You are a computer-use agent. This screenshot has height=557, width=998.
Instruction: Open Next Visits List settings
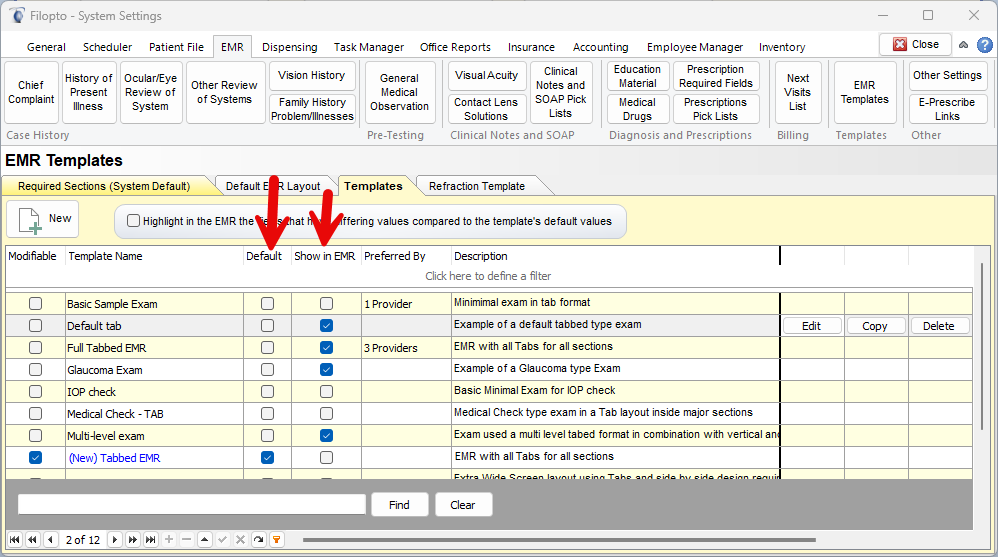(798, 92)
